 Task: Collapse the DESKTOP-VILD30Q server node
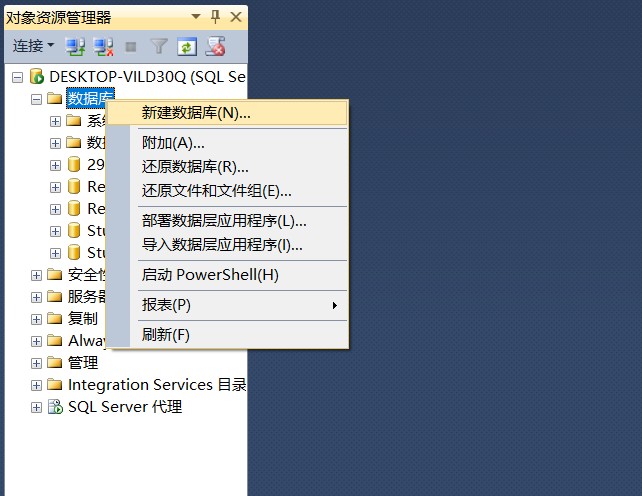17,77
